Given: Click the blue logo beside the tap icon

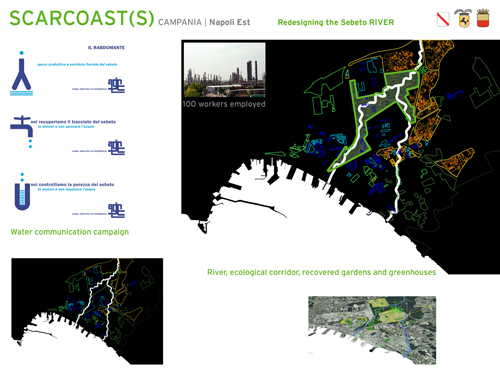Looking at the screenshot, I should pyautogui.click(x=116, y=147).
